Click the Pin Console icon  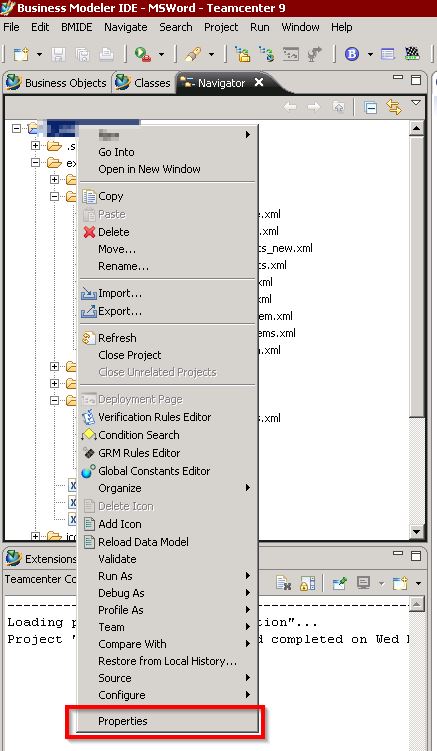pos(340,583)
